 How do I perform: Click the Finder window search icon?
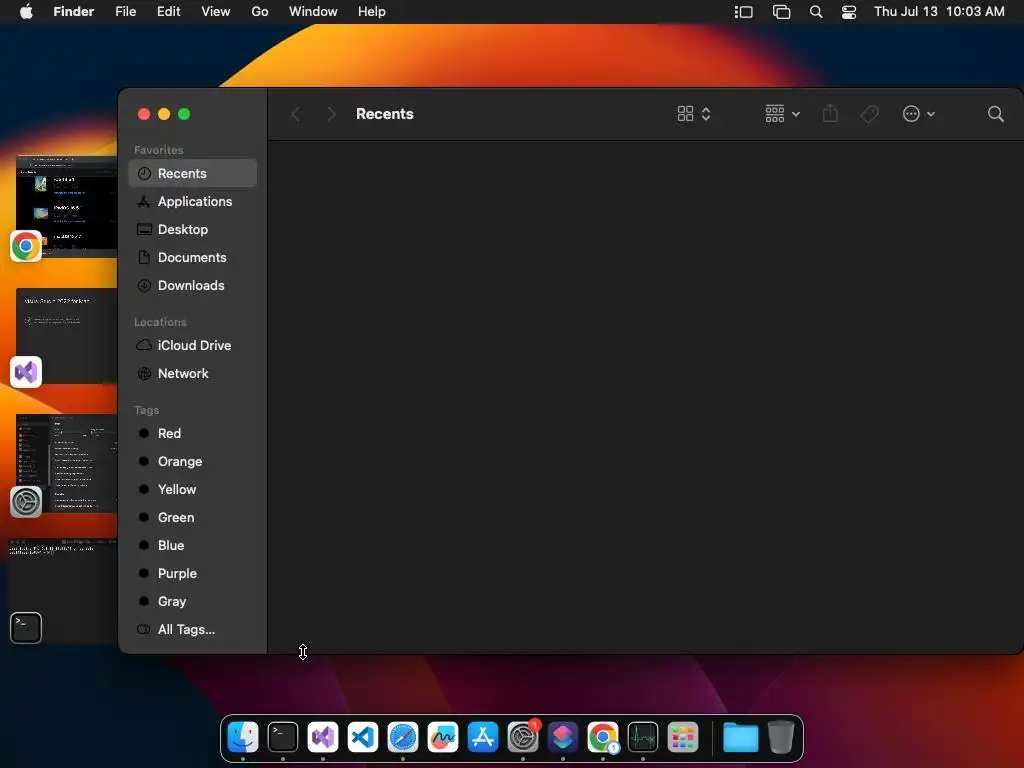[995, 114]
